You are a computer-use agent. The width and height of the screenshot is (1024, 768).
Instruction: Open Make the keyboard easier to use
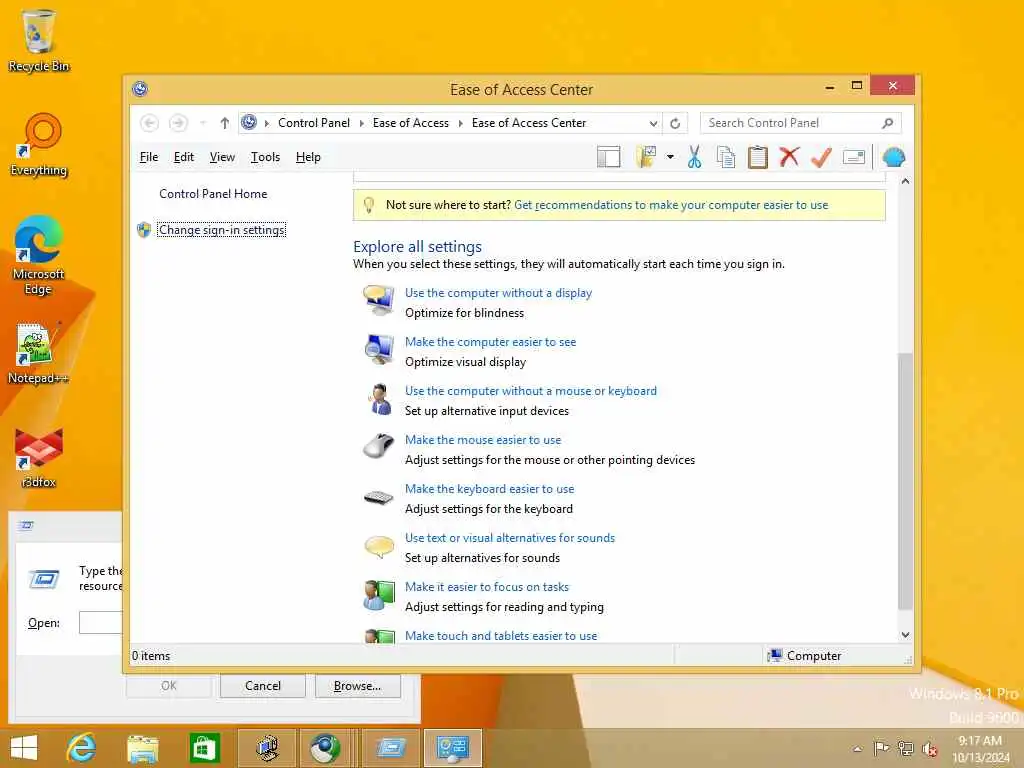click(490, 489)
